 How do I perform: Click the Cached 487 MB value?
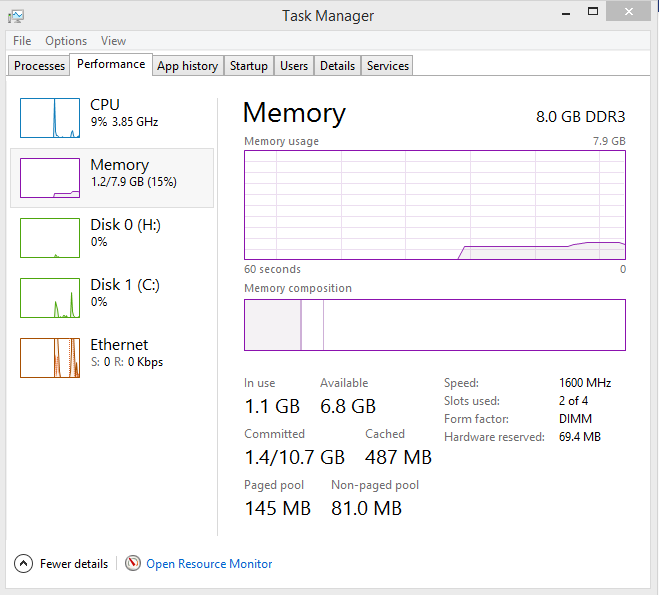click(398, 457)
